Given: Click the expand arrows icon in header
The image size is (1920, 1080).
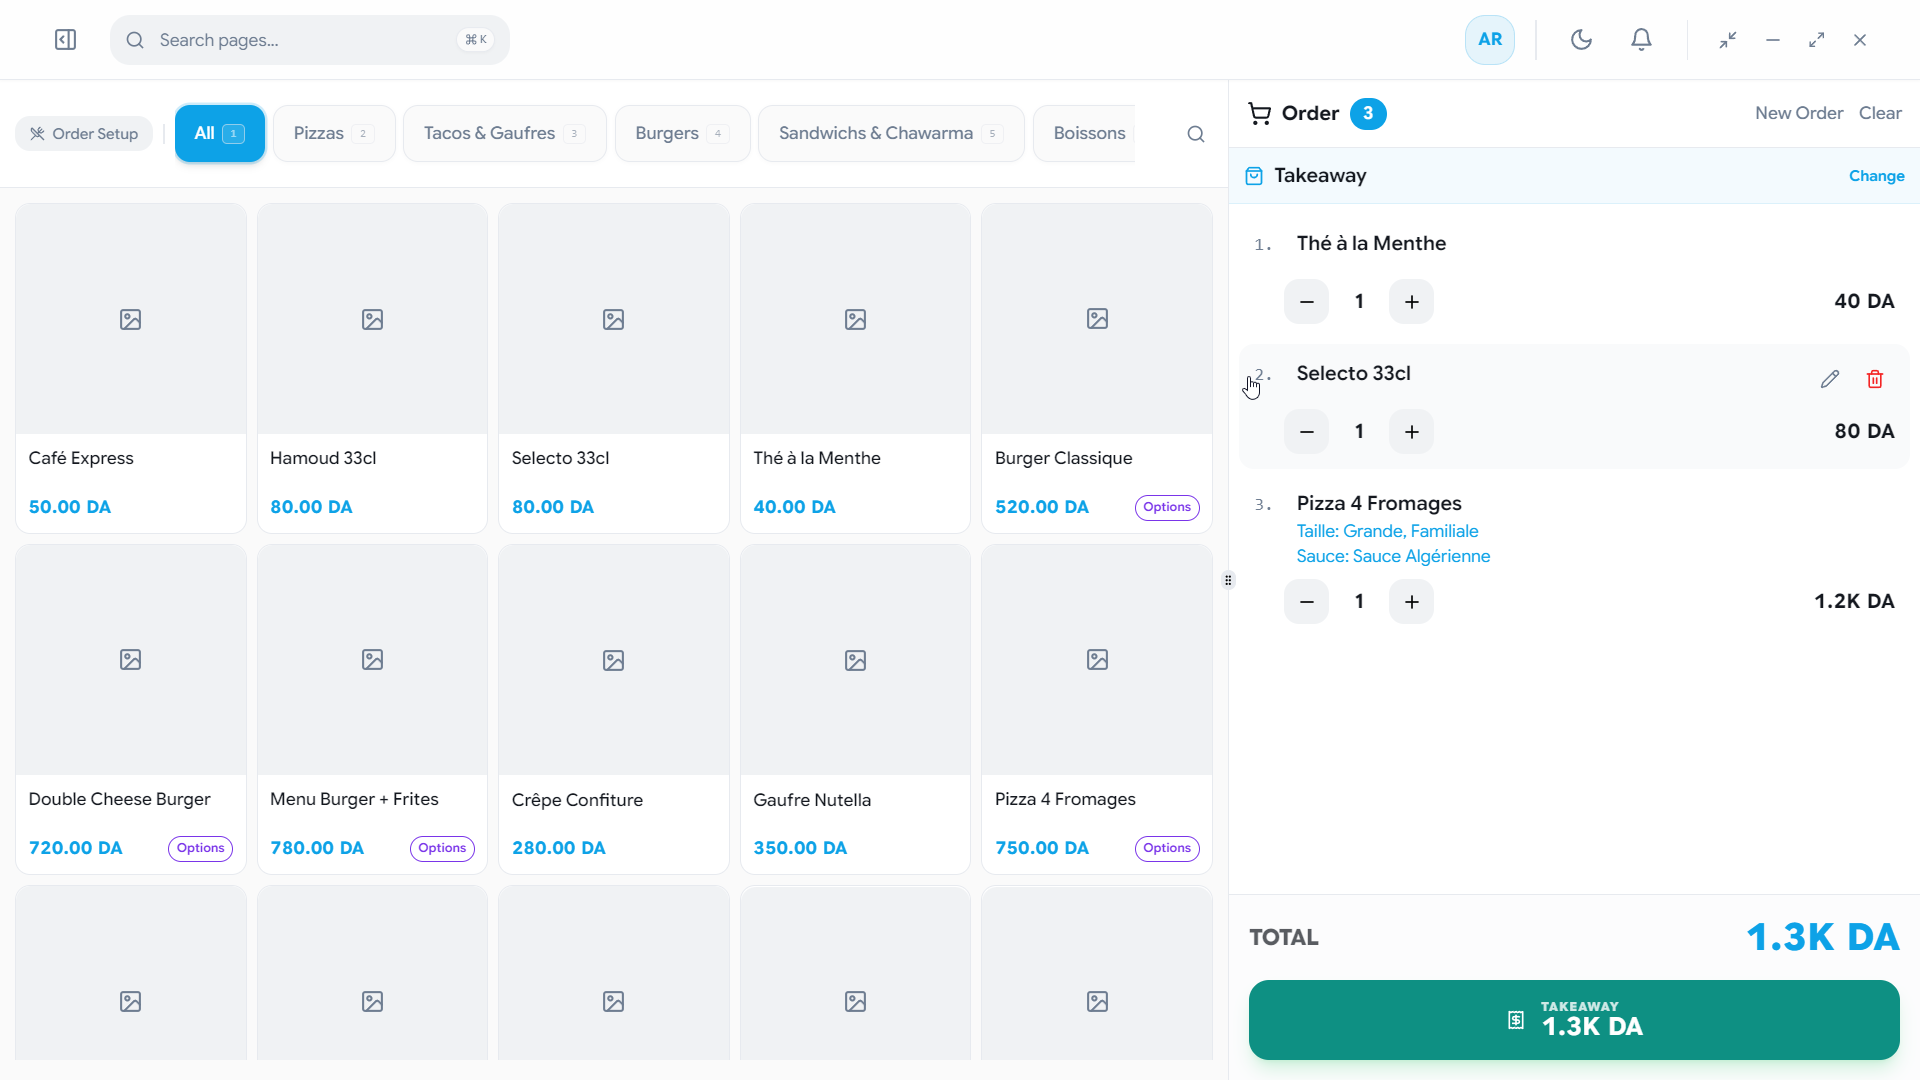Looking at the screenshot, I should [x=1816, y=40].
